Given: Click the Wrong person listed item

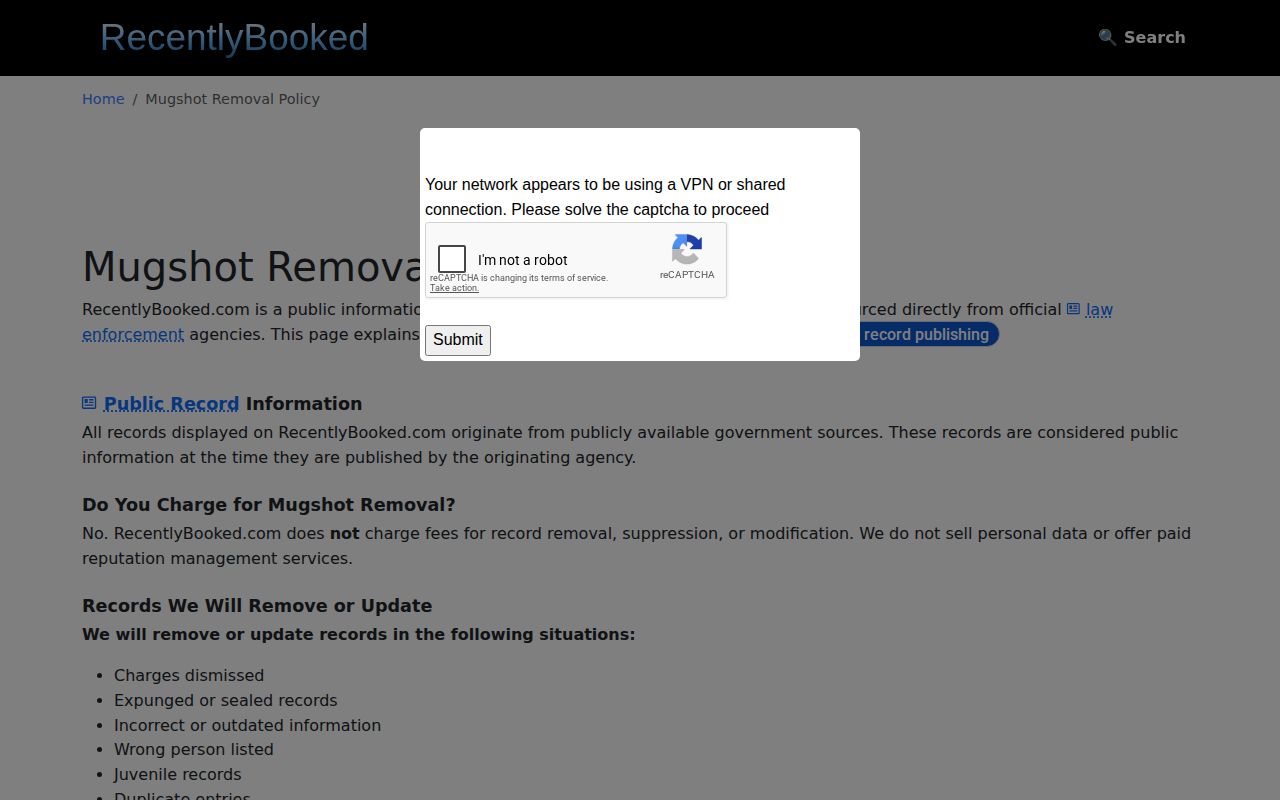Looking at the screenshot, I should pyautogui.click(x=194, y=750).
